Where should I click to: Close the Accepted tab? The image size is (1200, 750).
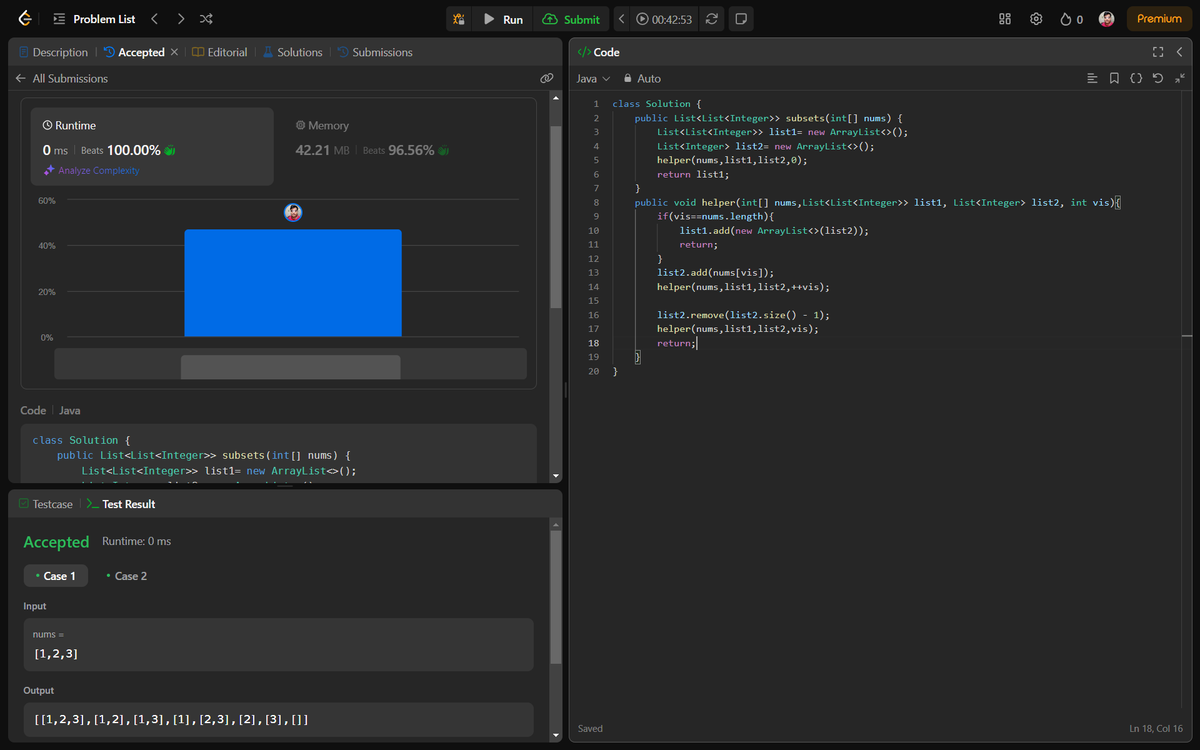[175, 52]
